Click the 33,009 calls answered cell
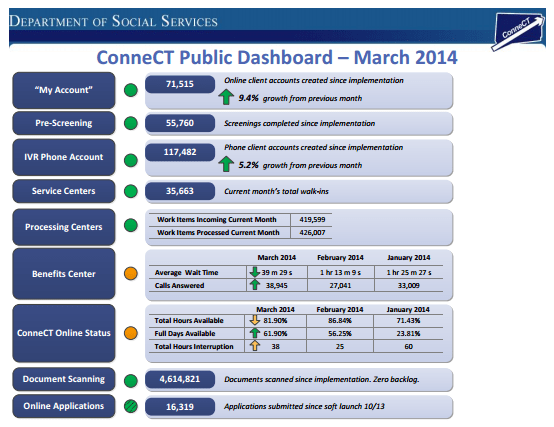The image size is (554, 427). click(408, 285)
